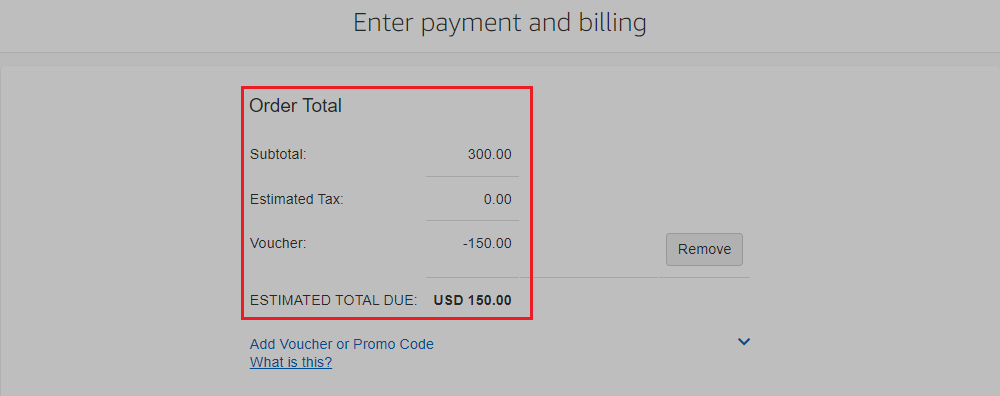Viewport: 1000px width, 396px height.
Task: Click the divider line under the Estimated Tax amount
Action: point(472,221)
